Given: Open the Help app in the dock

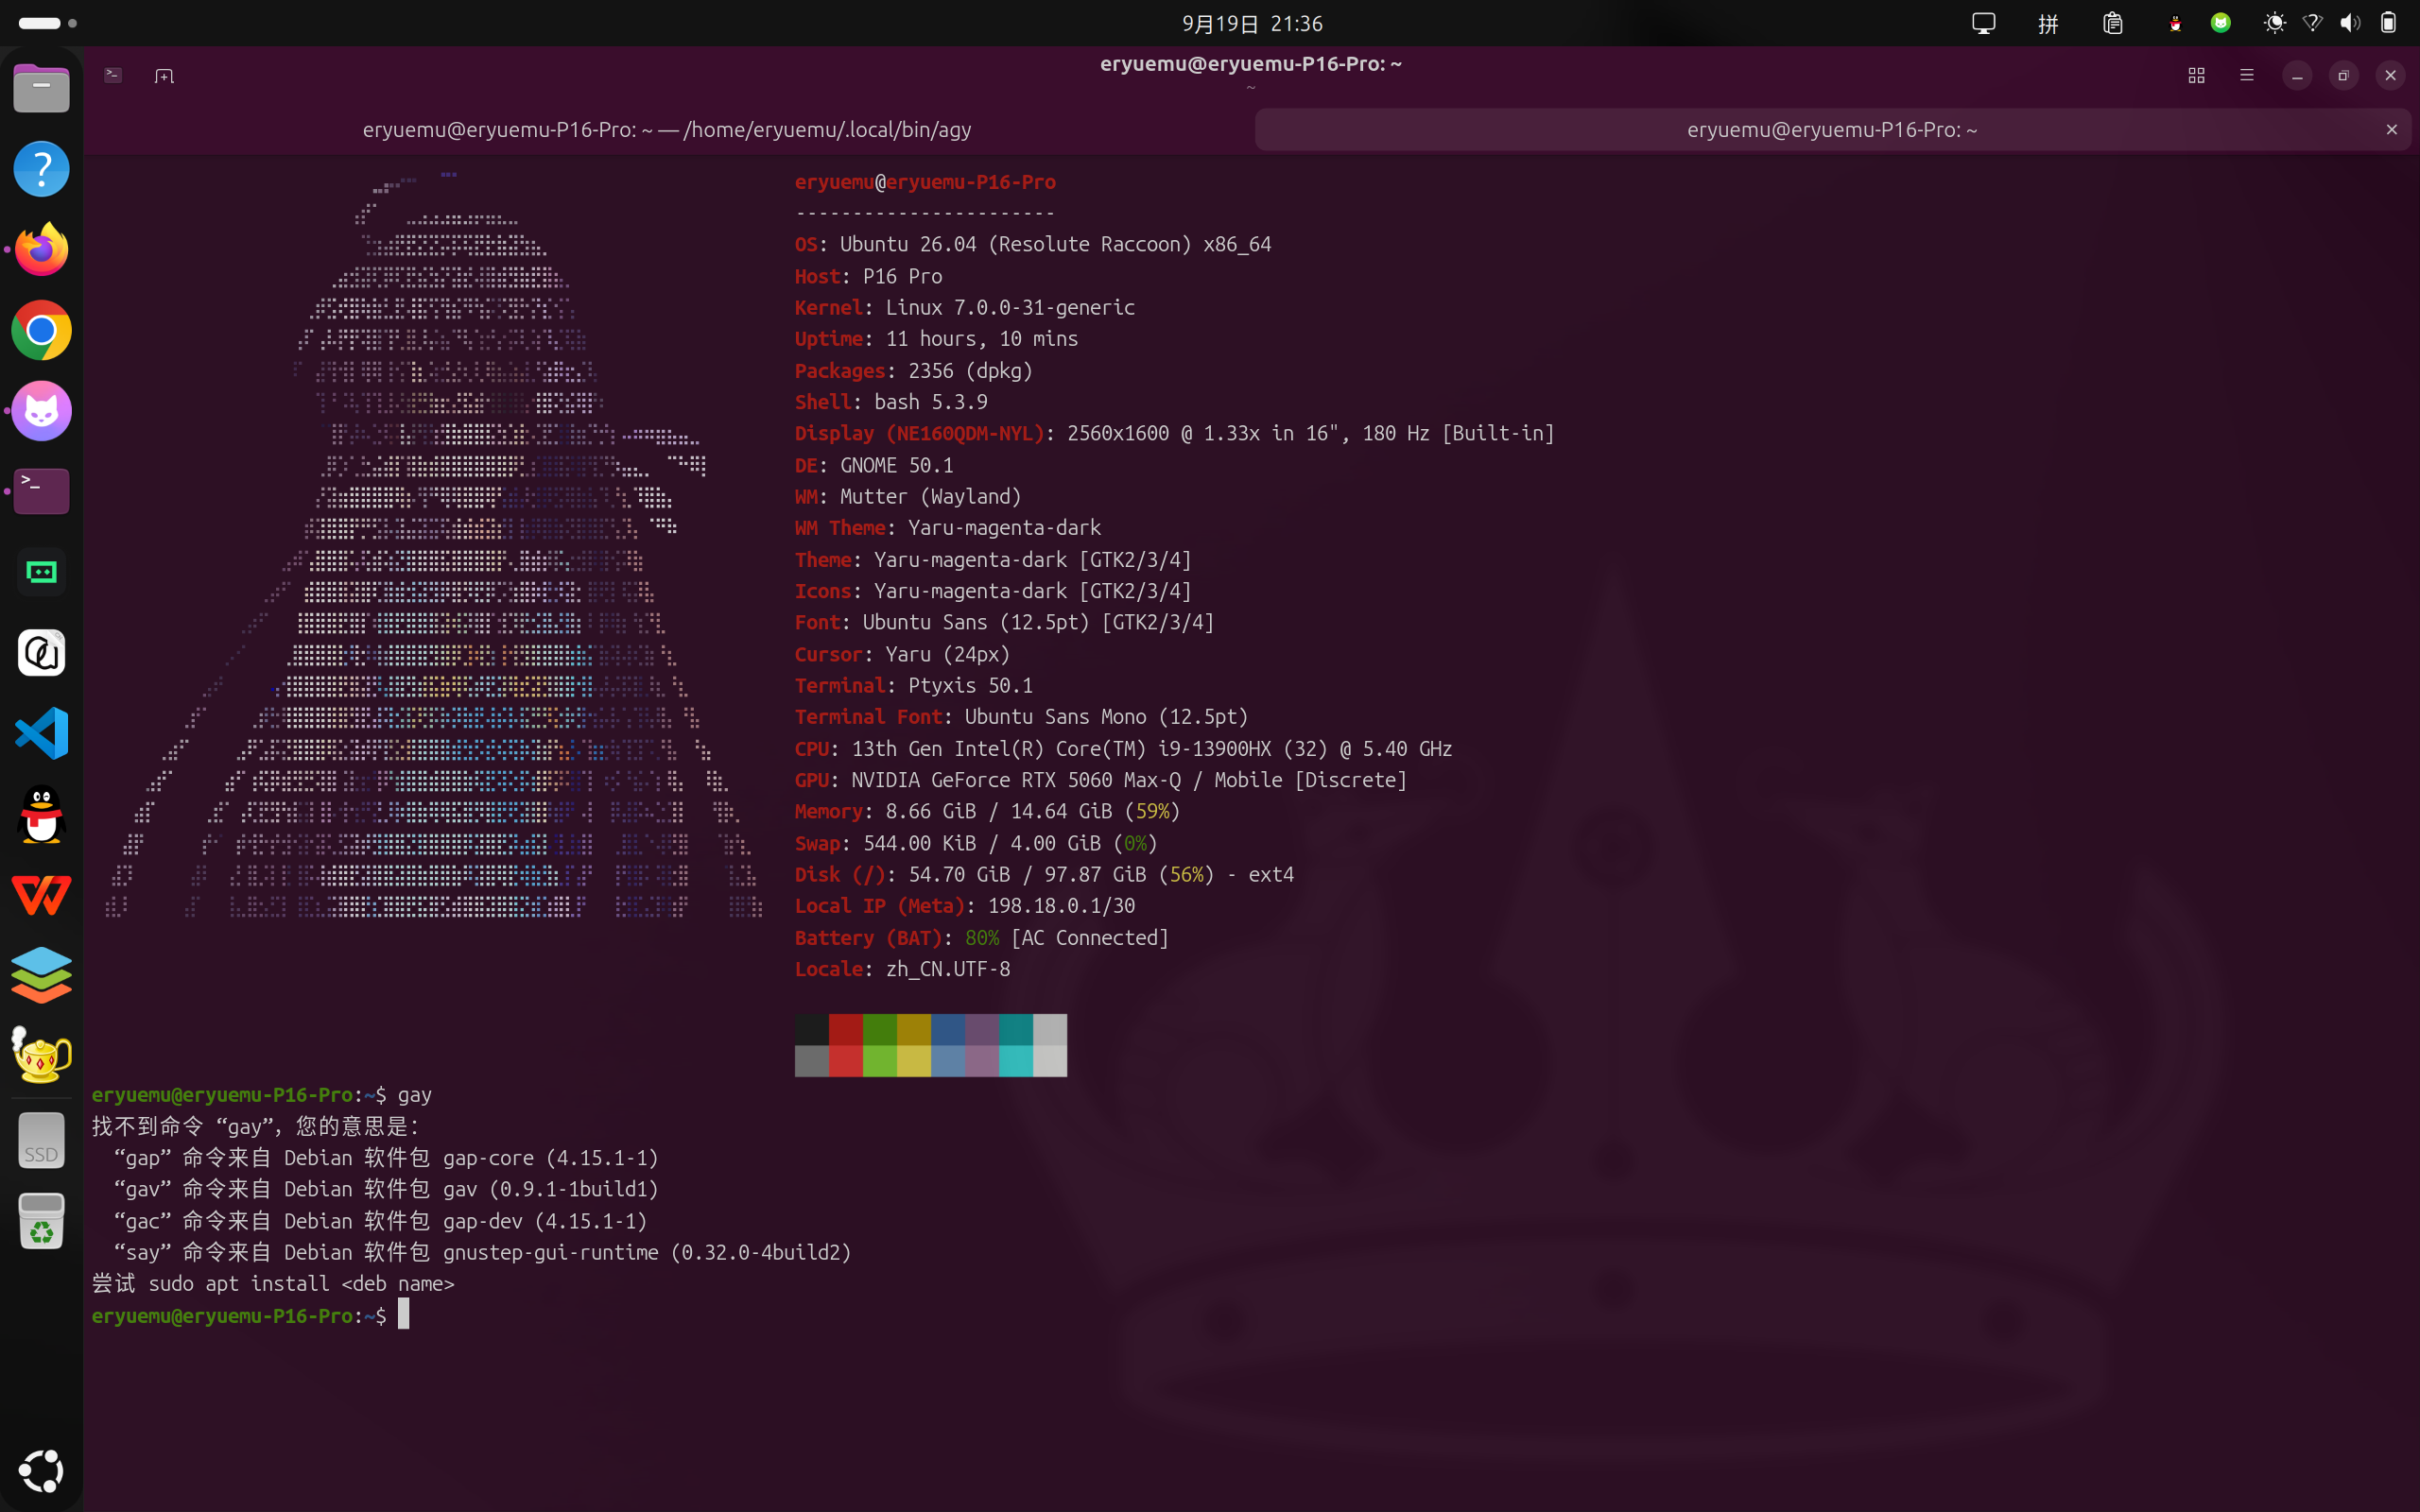Looking at the screenshot, I should 41,169.
